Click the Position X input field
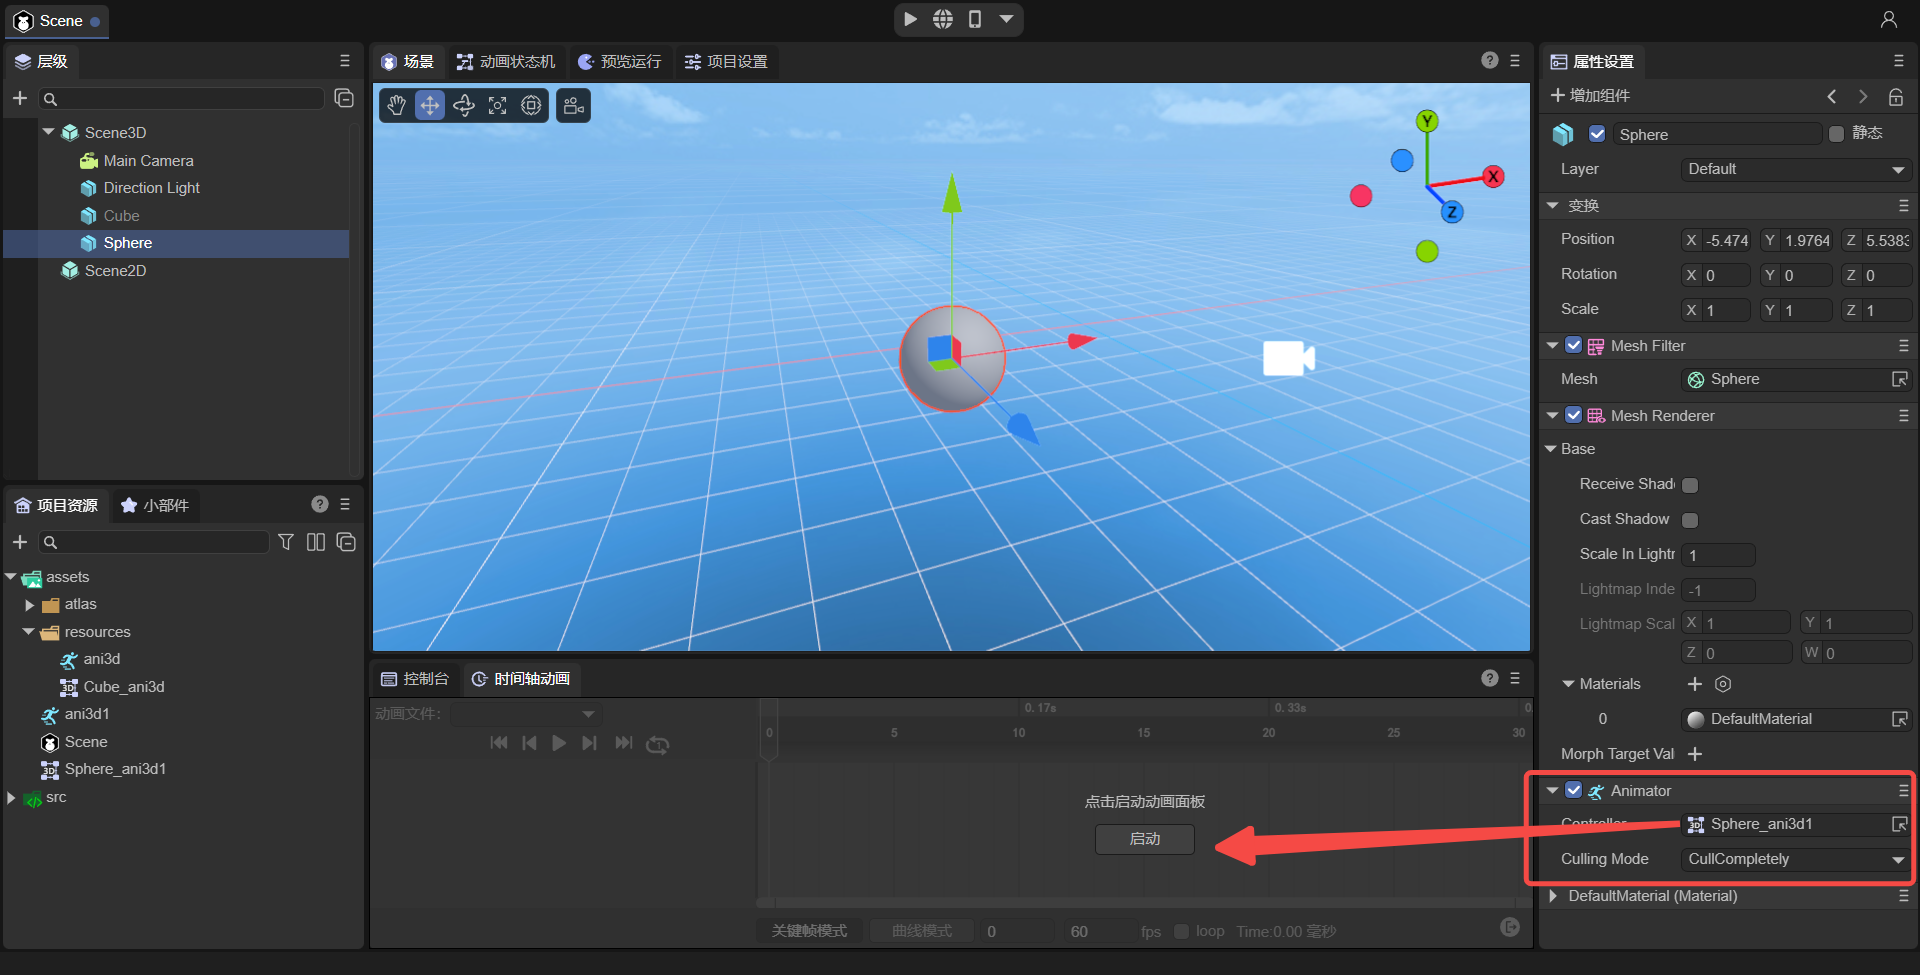This screenshot has height=975, width=1920. [1726, 240]
